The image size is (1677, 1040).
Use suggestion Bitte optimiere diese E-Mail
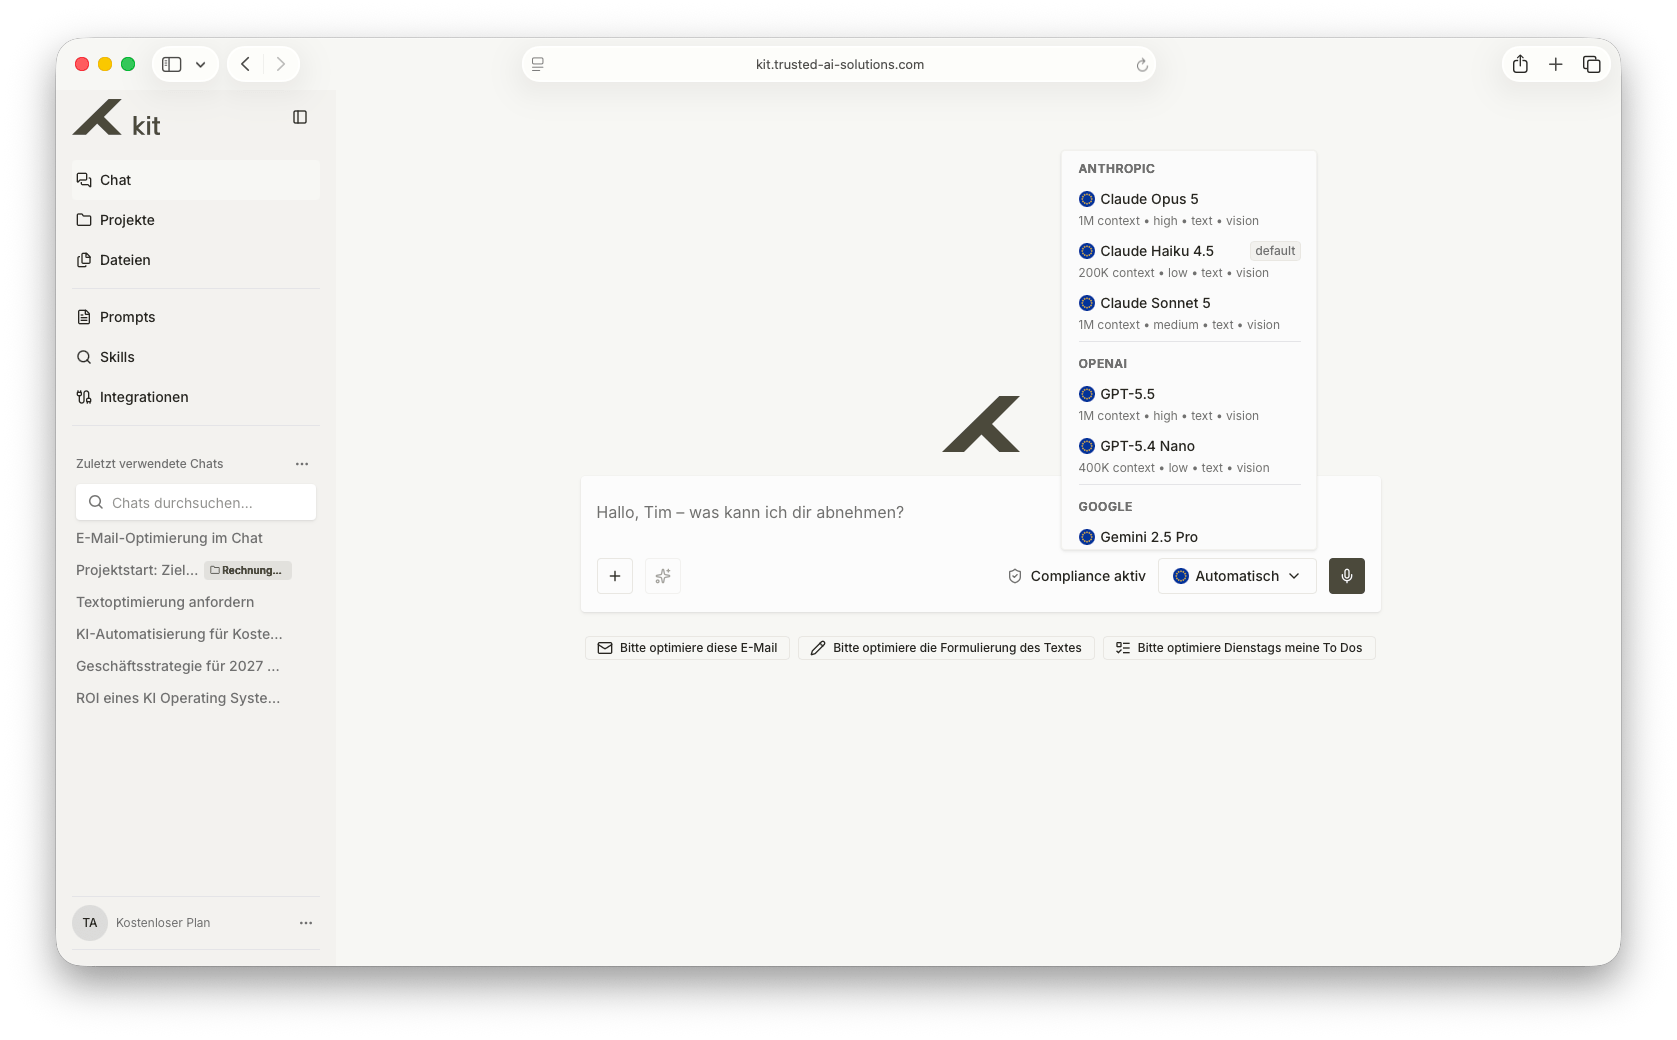coord(687,648)
